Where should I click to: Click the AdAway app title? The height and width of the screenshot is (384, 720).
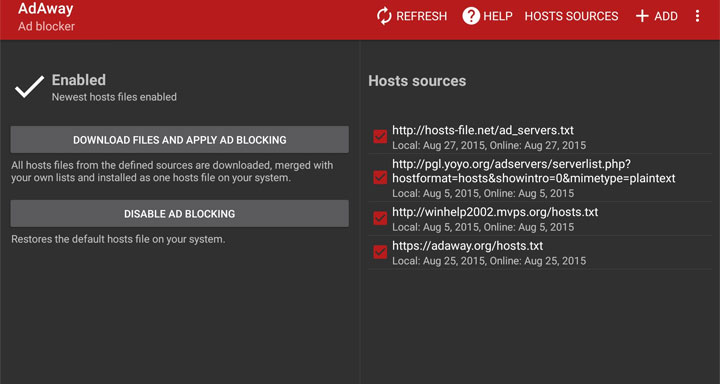[x=45, y=8]
